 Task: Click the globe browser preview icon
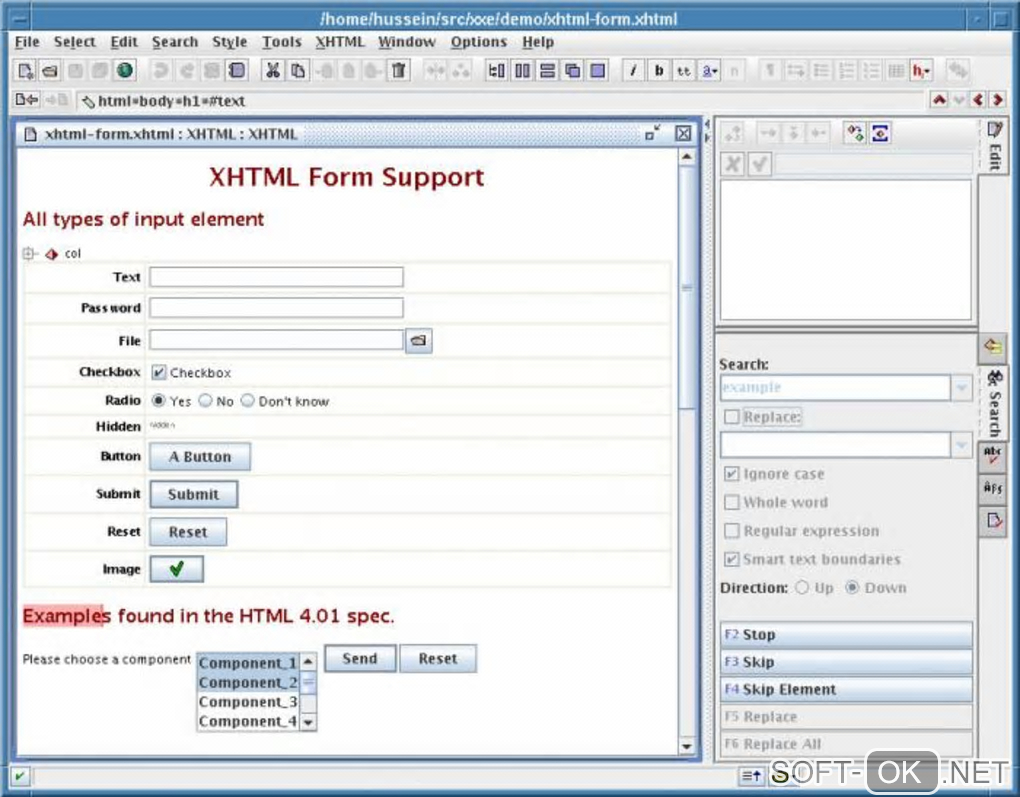[125, 70]
